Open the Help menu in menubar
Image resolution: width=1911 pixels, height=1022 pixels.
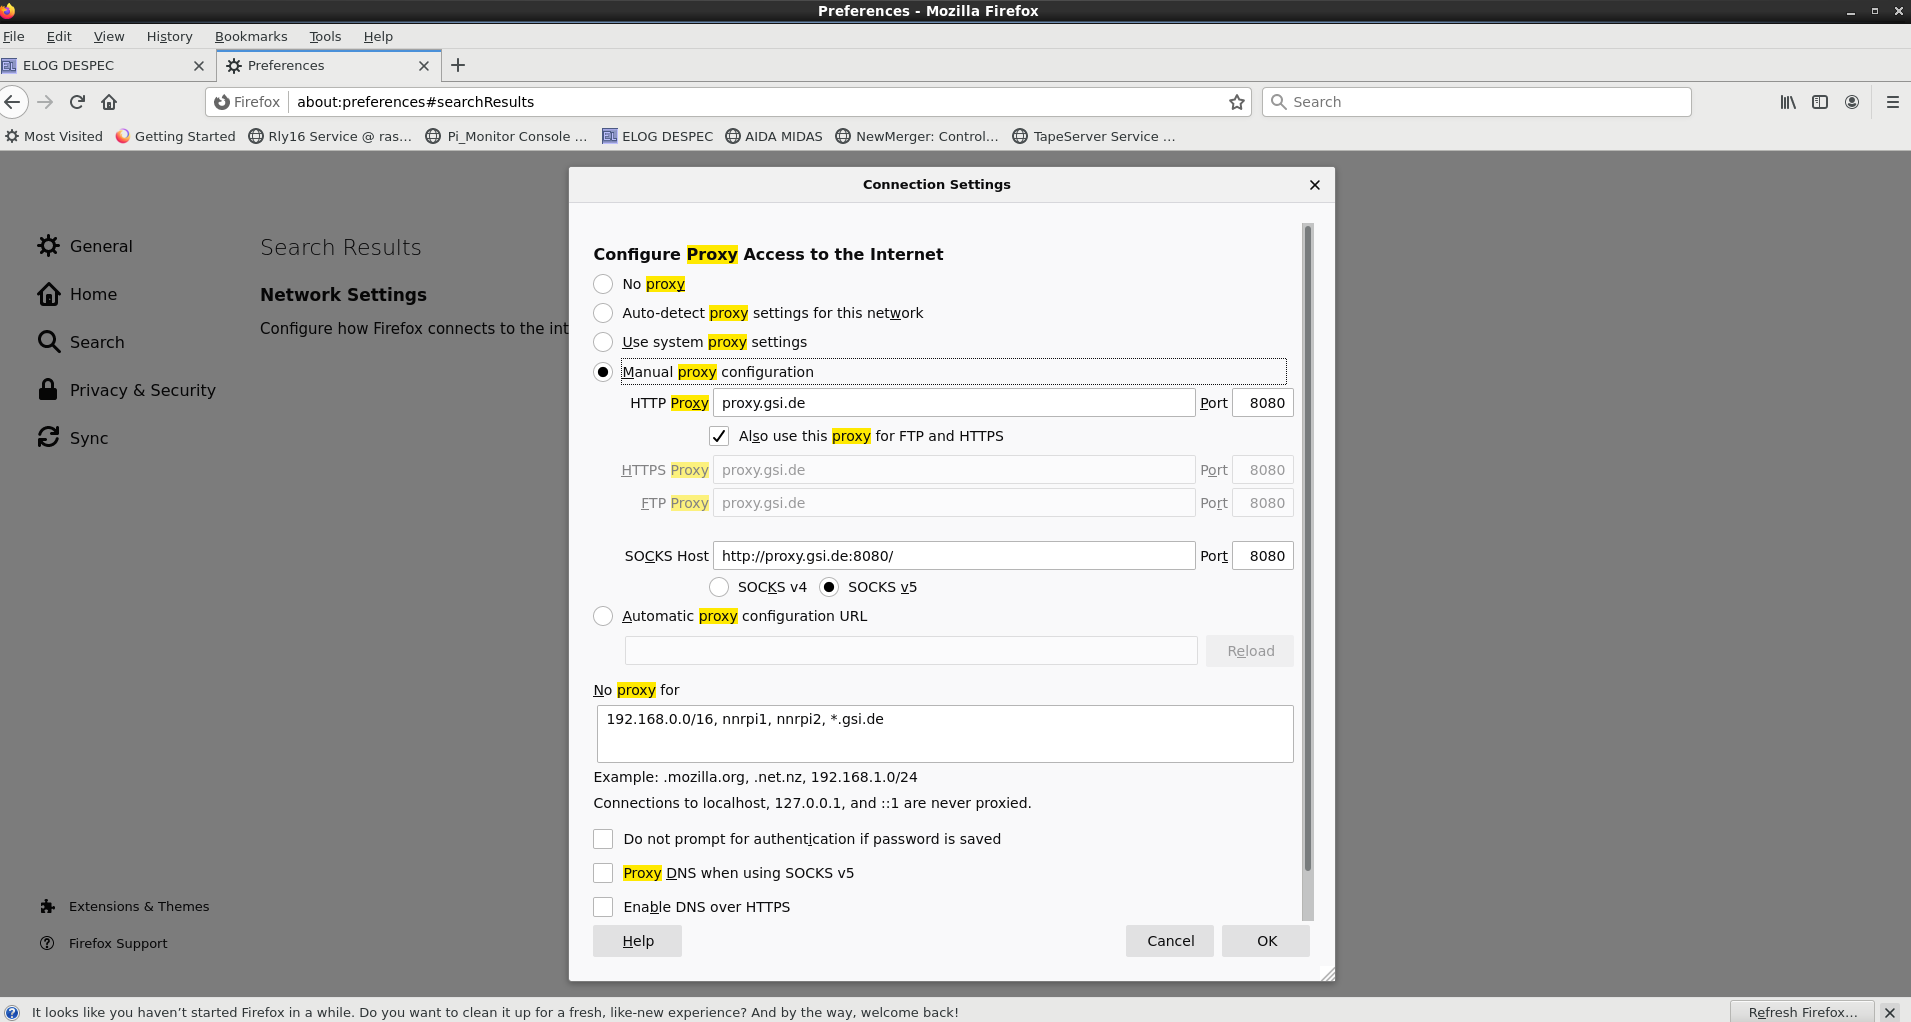pyautogui.click(x=378, y=37)
